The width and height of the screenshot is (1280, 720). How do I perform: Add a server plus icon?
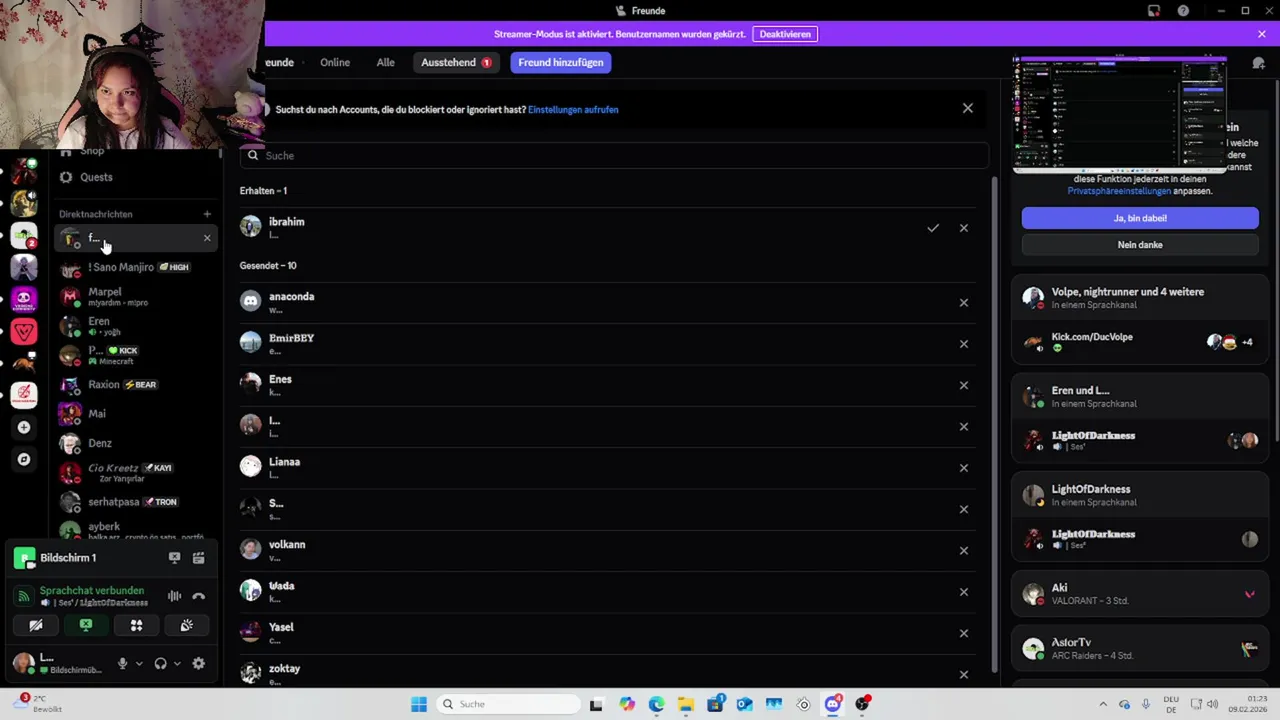(x=24, y=427)
